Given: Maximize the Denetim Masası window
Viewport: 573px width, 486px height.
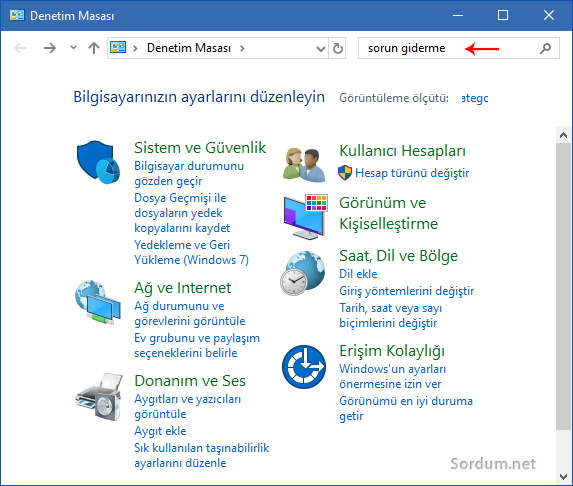Looking at the screenshot, I should 503,15.
